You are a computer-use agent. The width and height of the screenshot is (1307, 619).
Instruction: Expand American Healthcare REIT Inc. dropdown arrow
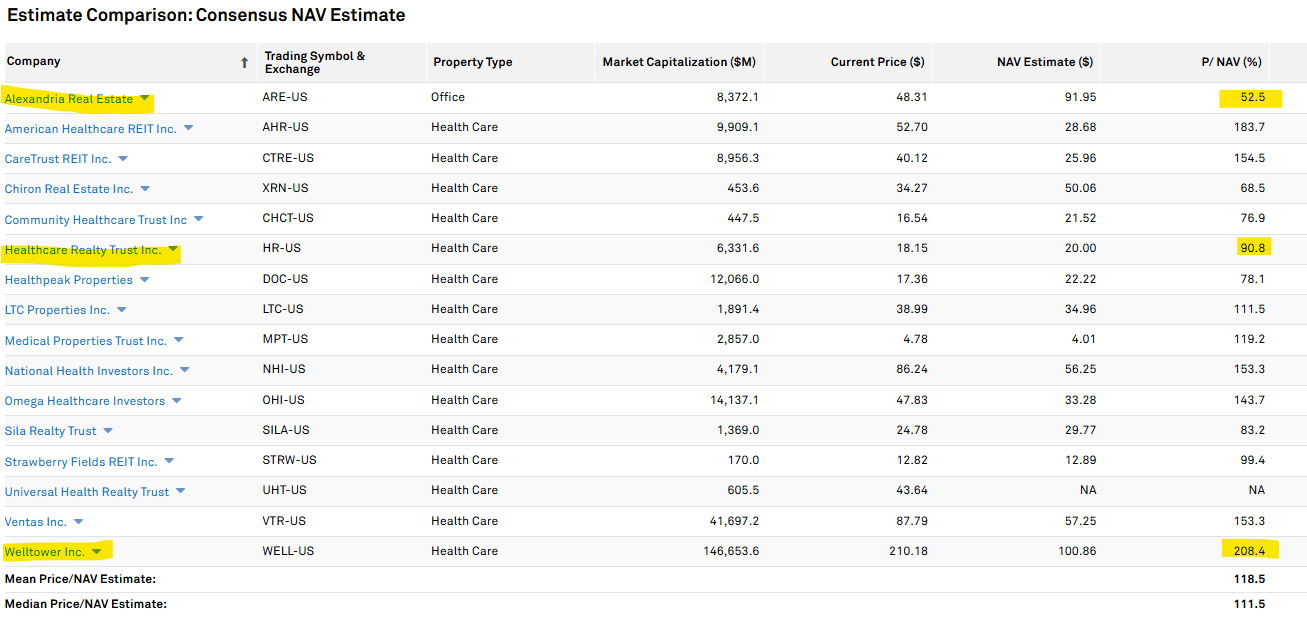(188, 128)
